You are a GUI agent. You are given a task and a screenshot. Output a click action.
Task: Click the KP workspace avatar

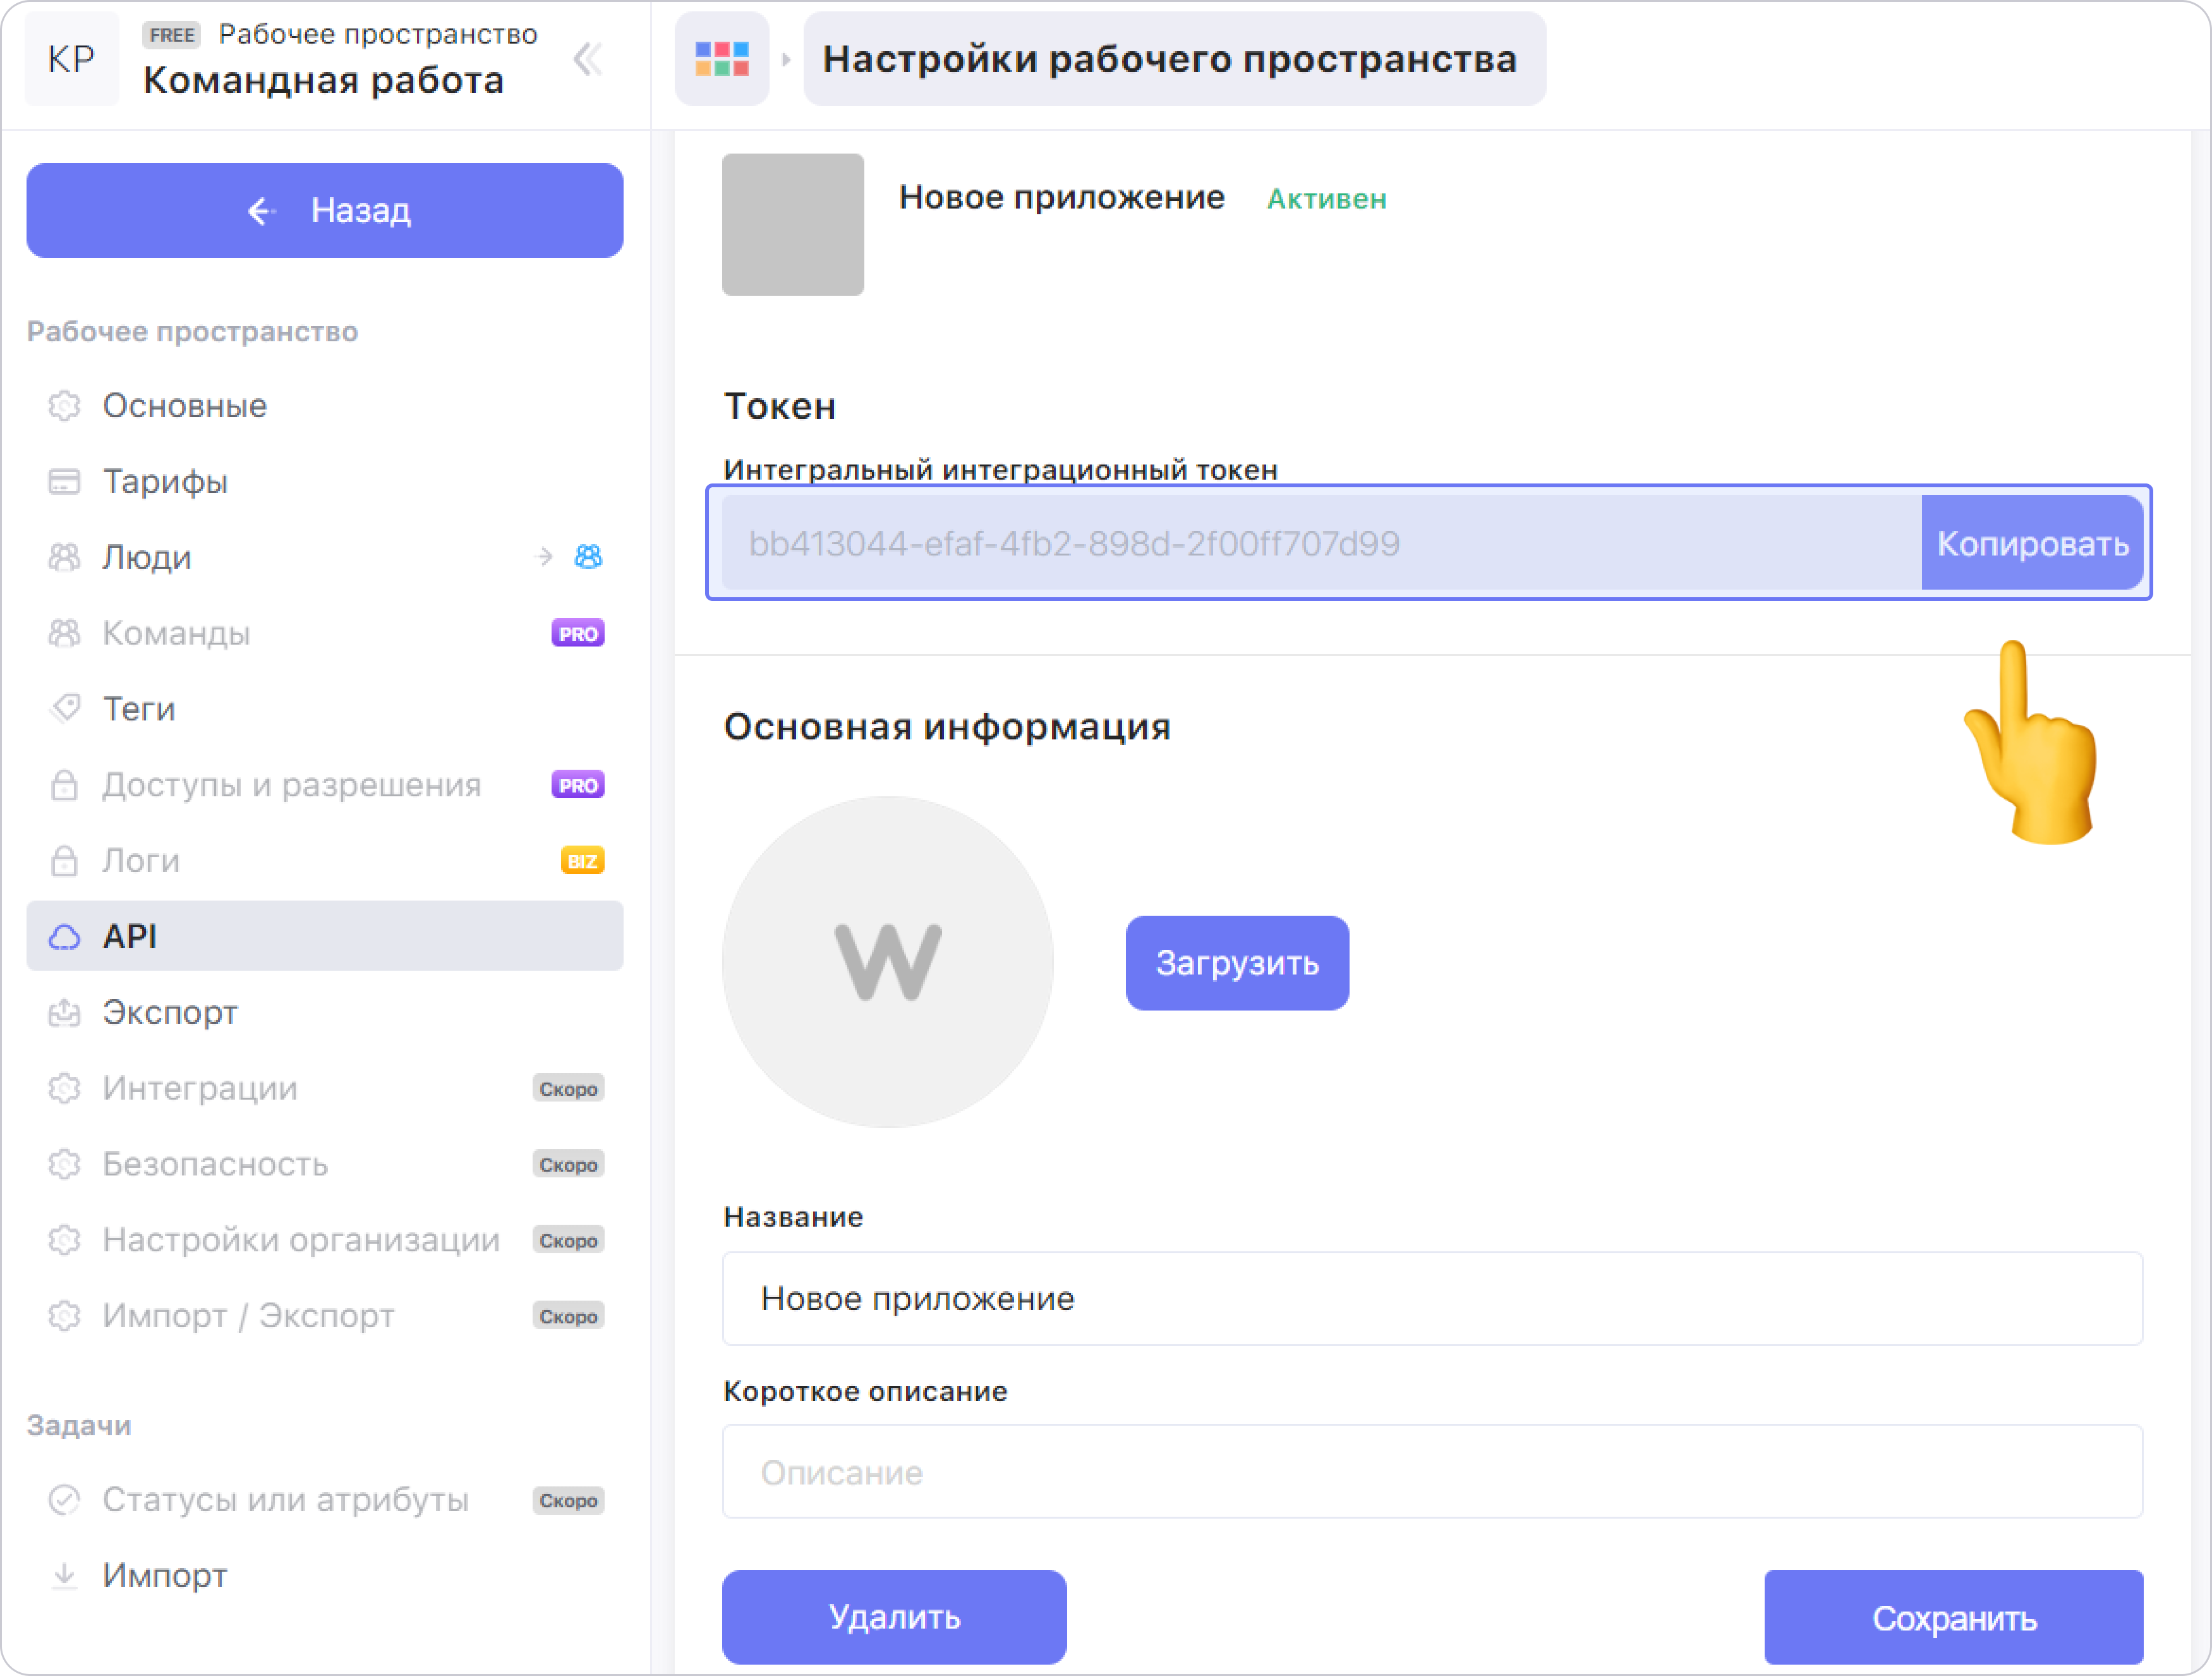72,60
